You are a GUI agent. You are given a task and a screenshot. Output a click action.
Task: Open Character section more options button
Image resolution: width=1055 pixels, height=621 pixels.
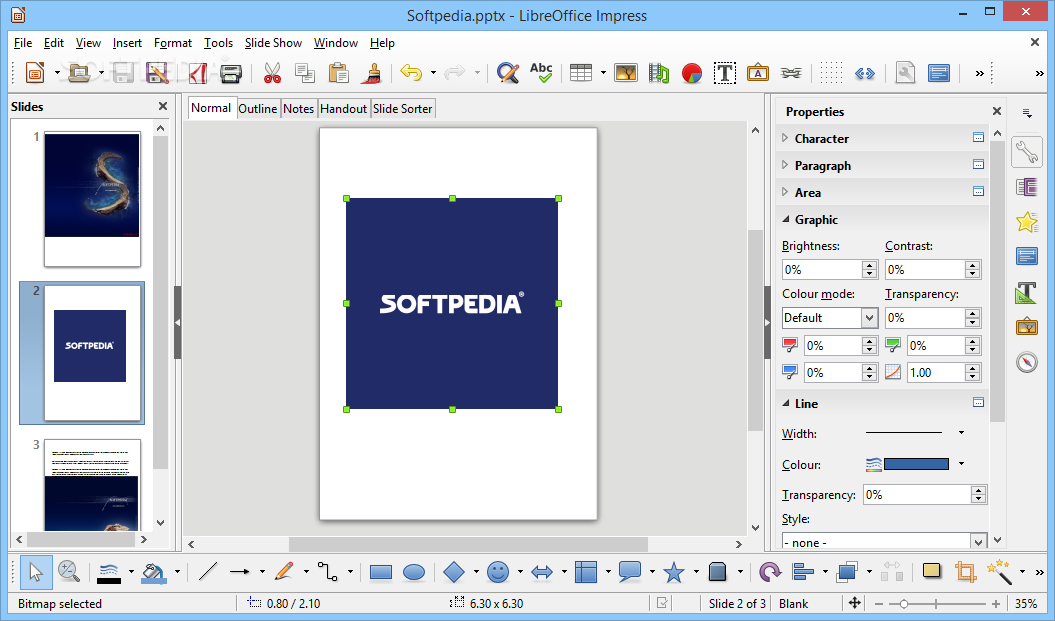tap(978, 137)
